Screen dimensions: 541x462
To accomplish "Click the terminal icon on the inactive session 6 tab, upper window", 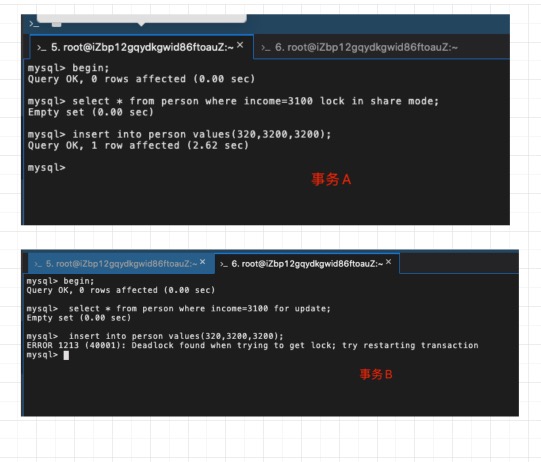I will (x=265, y=48).
